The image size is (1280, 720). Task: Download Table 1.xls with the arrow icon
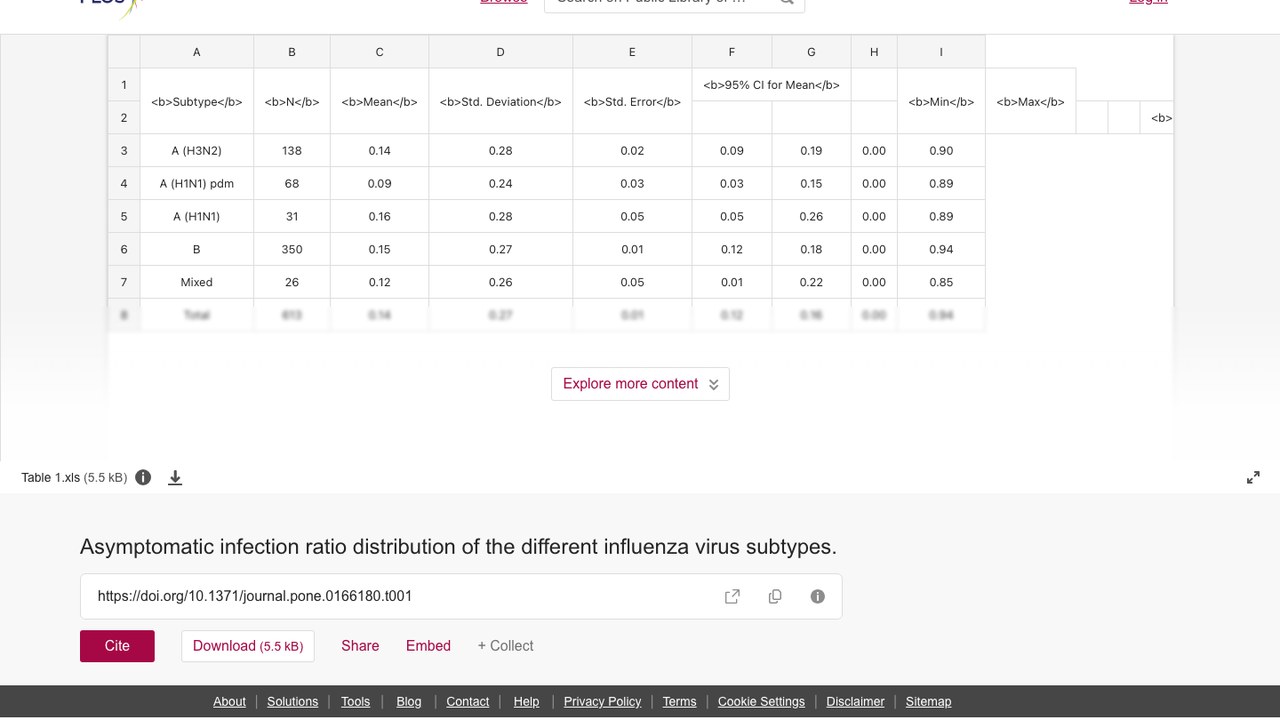(175, 478)
